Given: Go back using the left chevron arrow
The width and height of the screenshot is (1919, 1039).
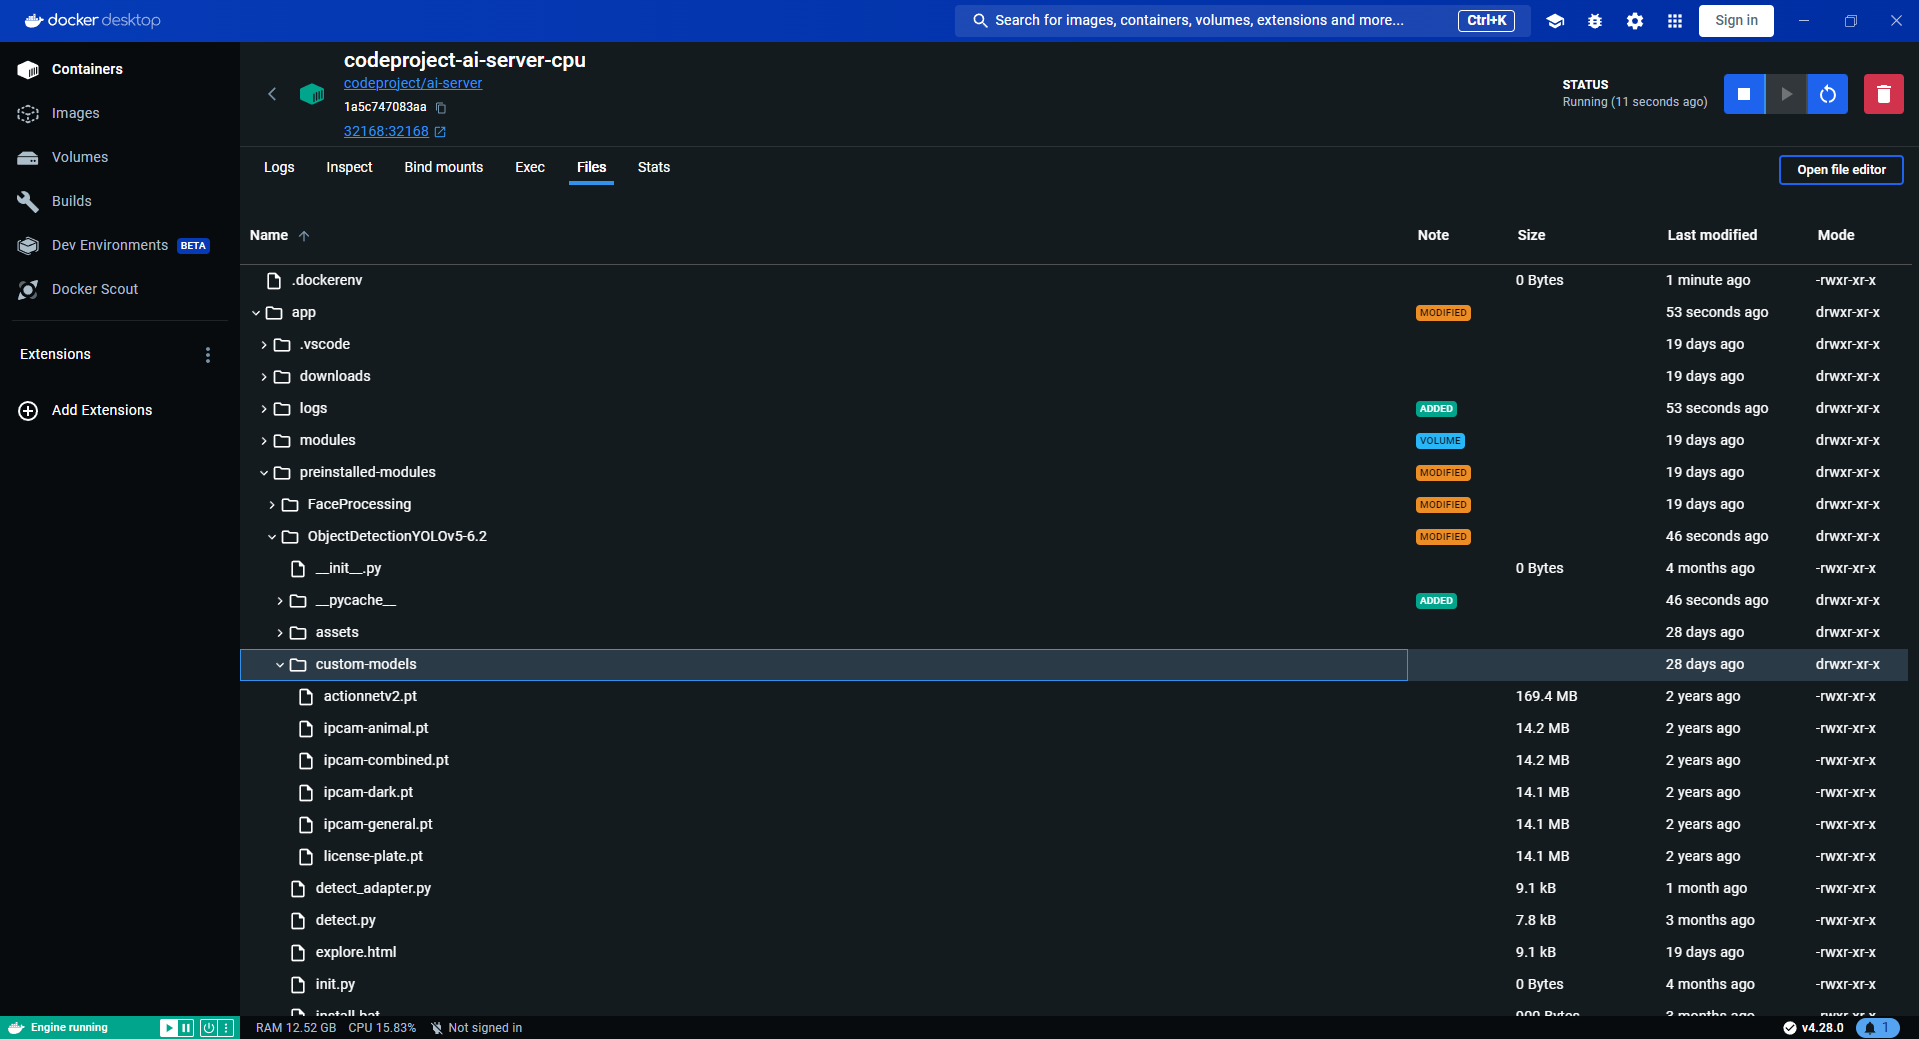Looking at the screenshot, I should (272, 94).
